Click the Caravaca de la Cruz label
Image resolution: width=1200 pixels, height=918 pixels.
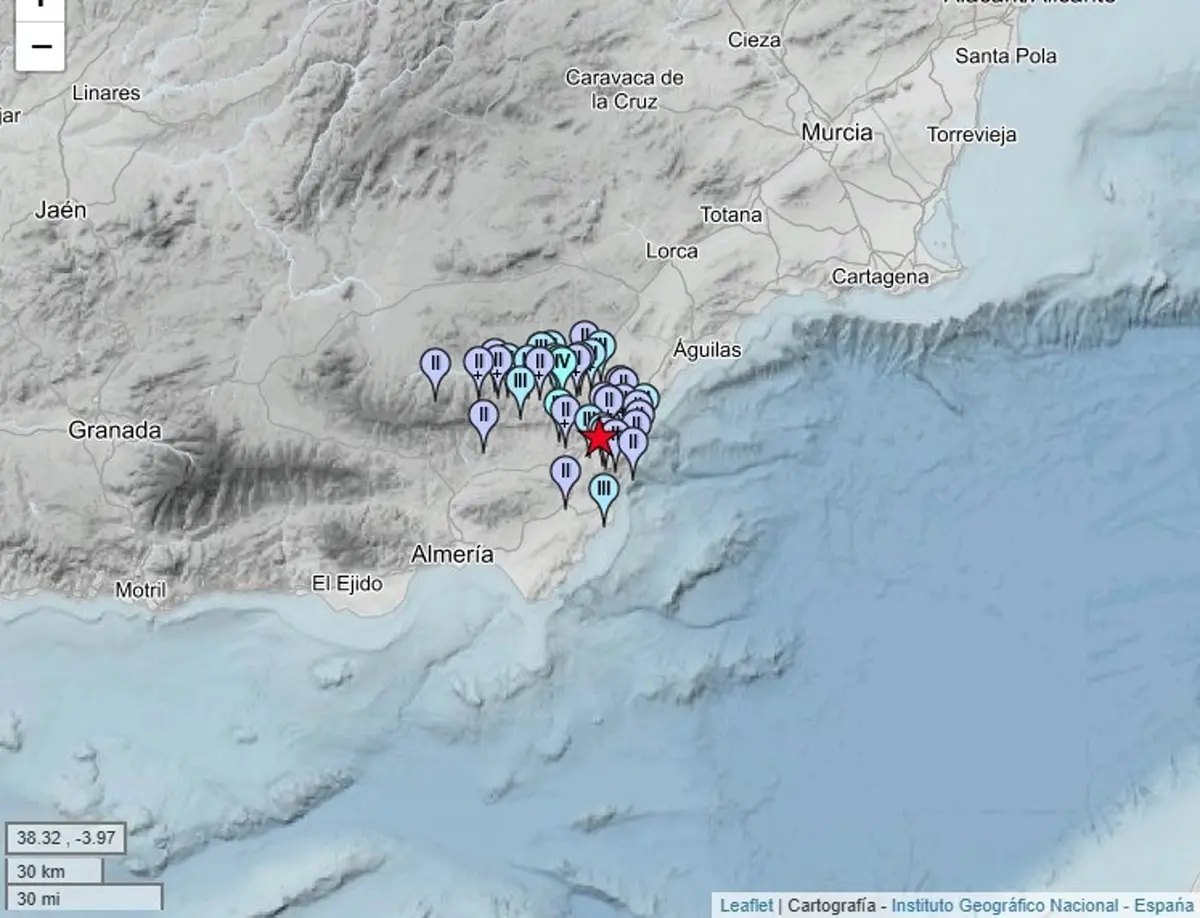[x=625, y=89]
